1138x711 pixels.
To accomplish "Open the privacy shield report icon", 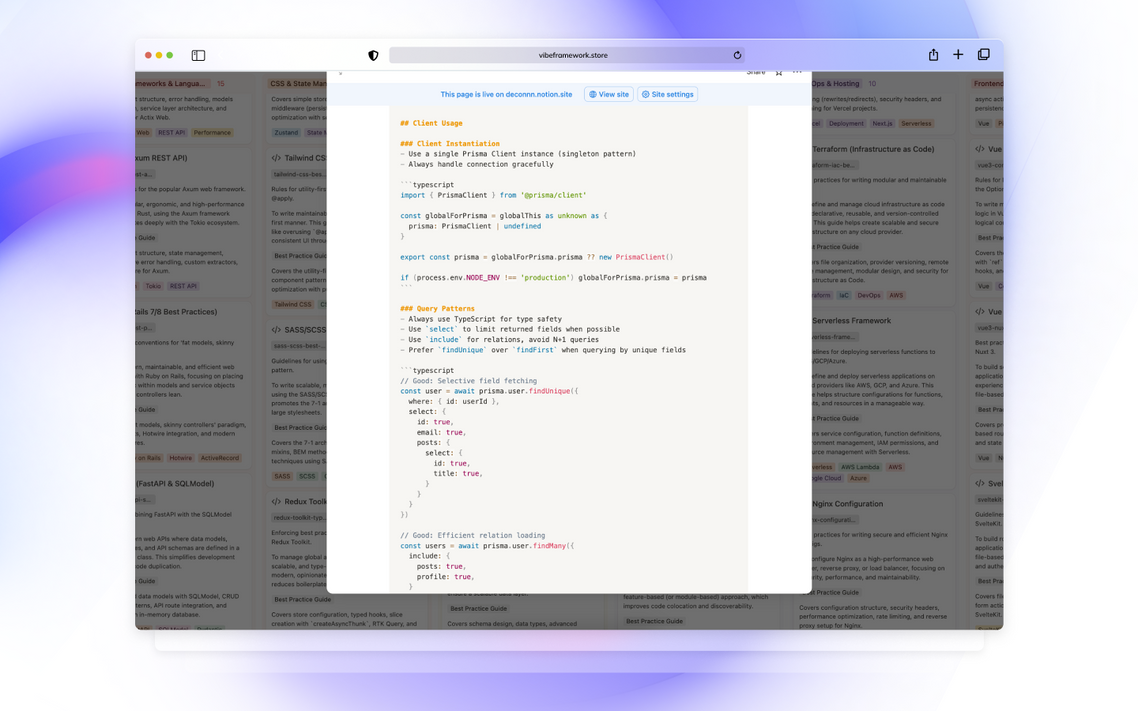I will pyautogui.click(x=373, y=55).
